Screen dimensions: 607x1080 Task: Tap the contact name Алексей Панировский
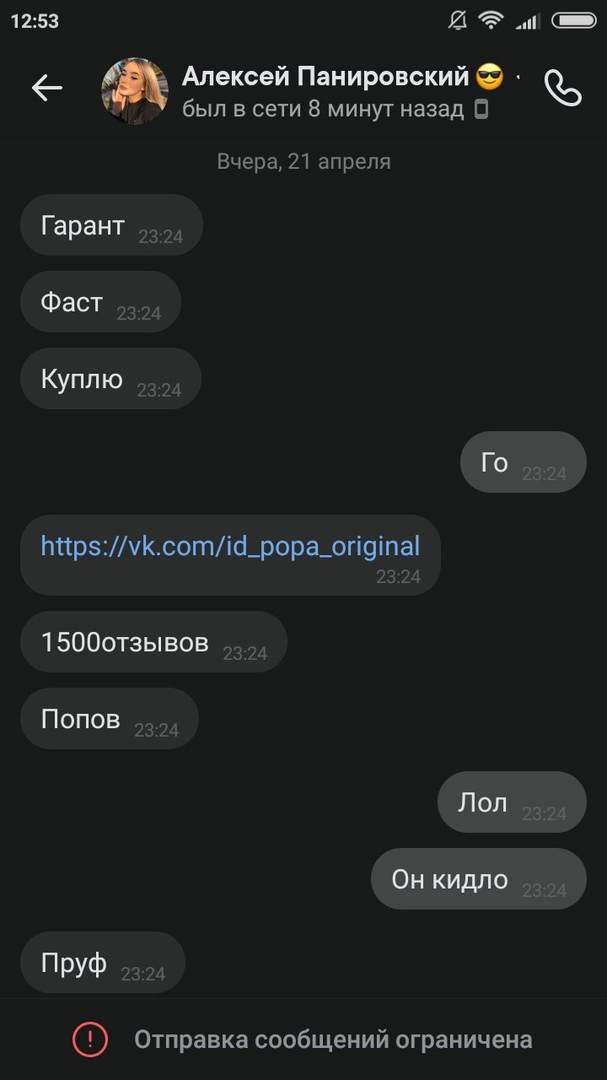(325, 76)
